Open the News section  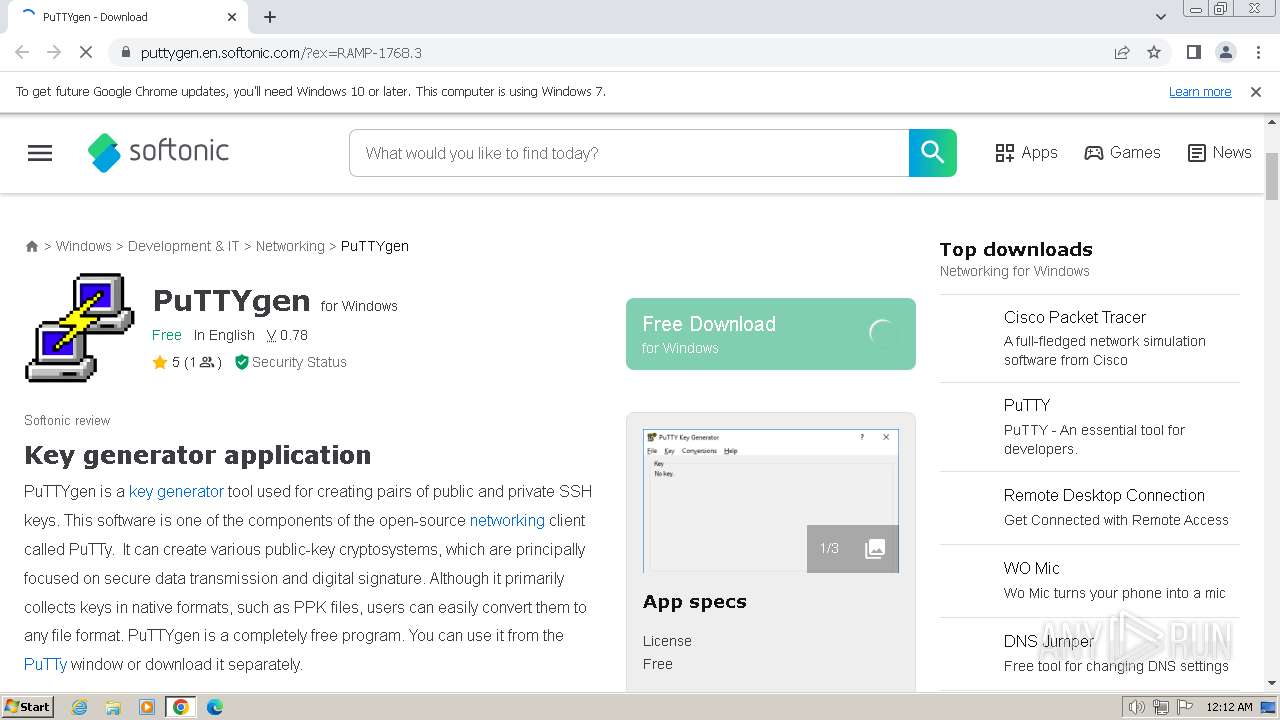tap(1219, 152)
